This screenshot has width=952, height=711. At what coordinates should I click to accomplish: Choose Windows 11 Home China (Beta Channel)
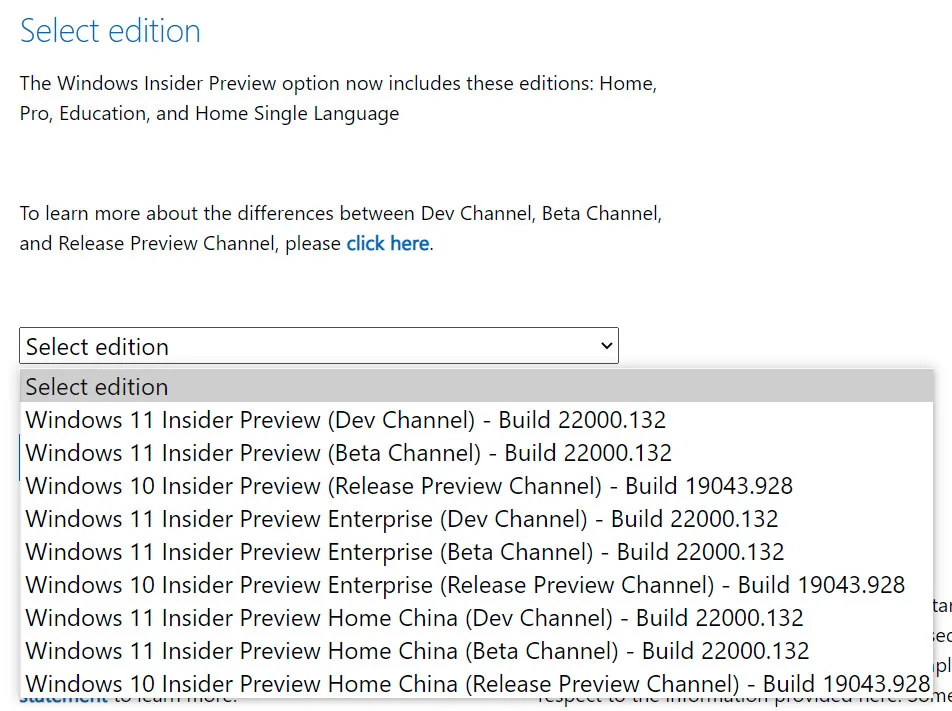(477, 650)
